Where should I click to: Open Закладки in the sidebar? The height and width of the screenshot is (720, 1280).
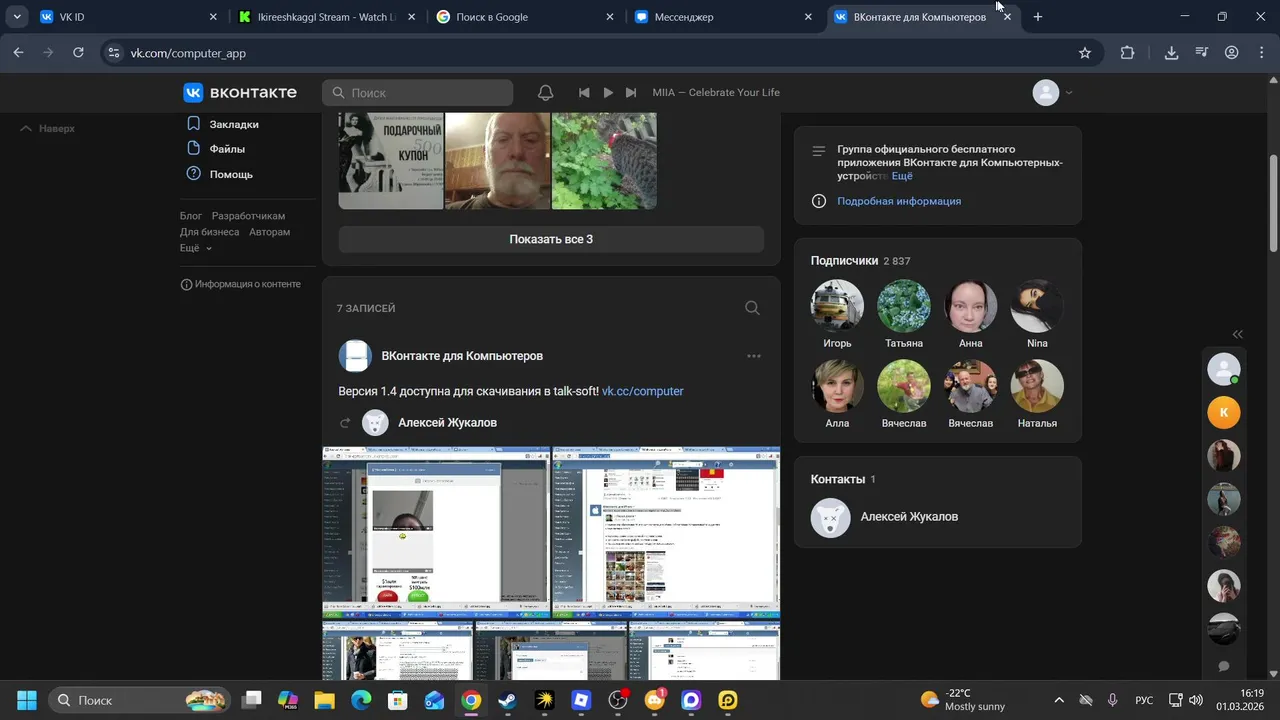[234, 124]
